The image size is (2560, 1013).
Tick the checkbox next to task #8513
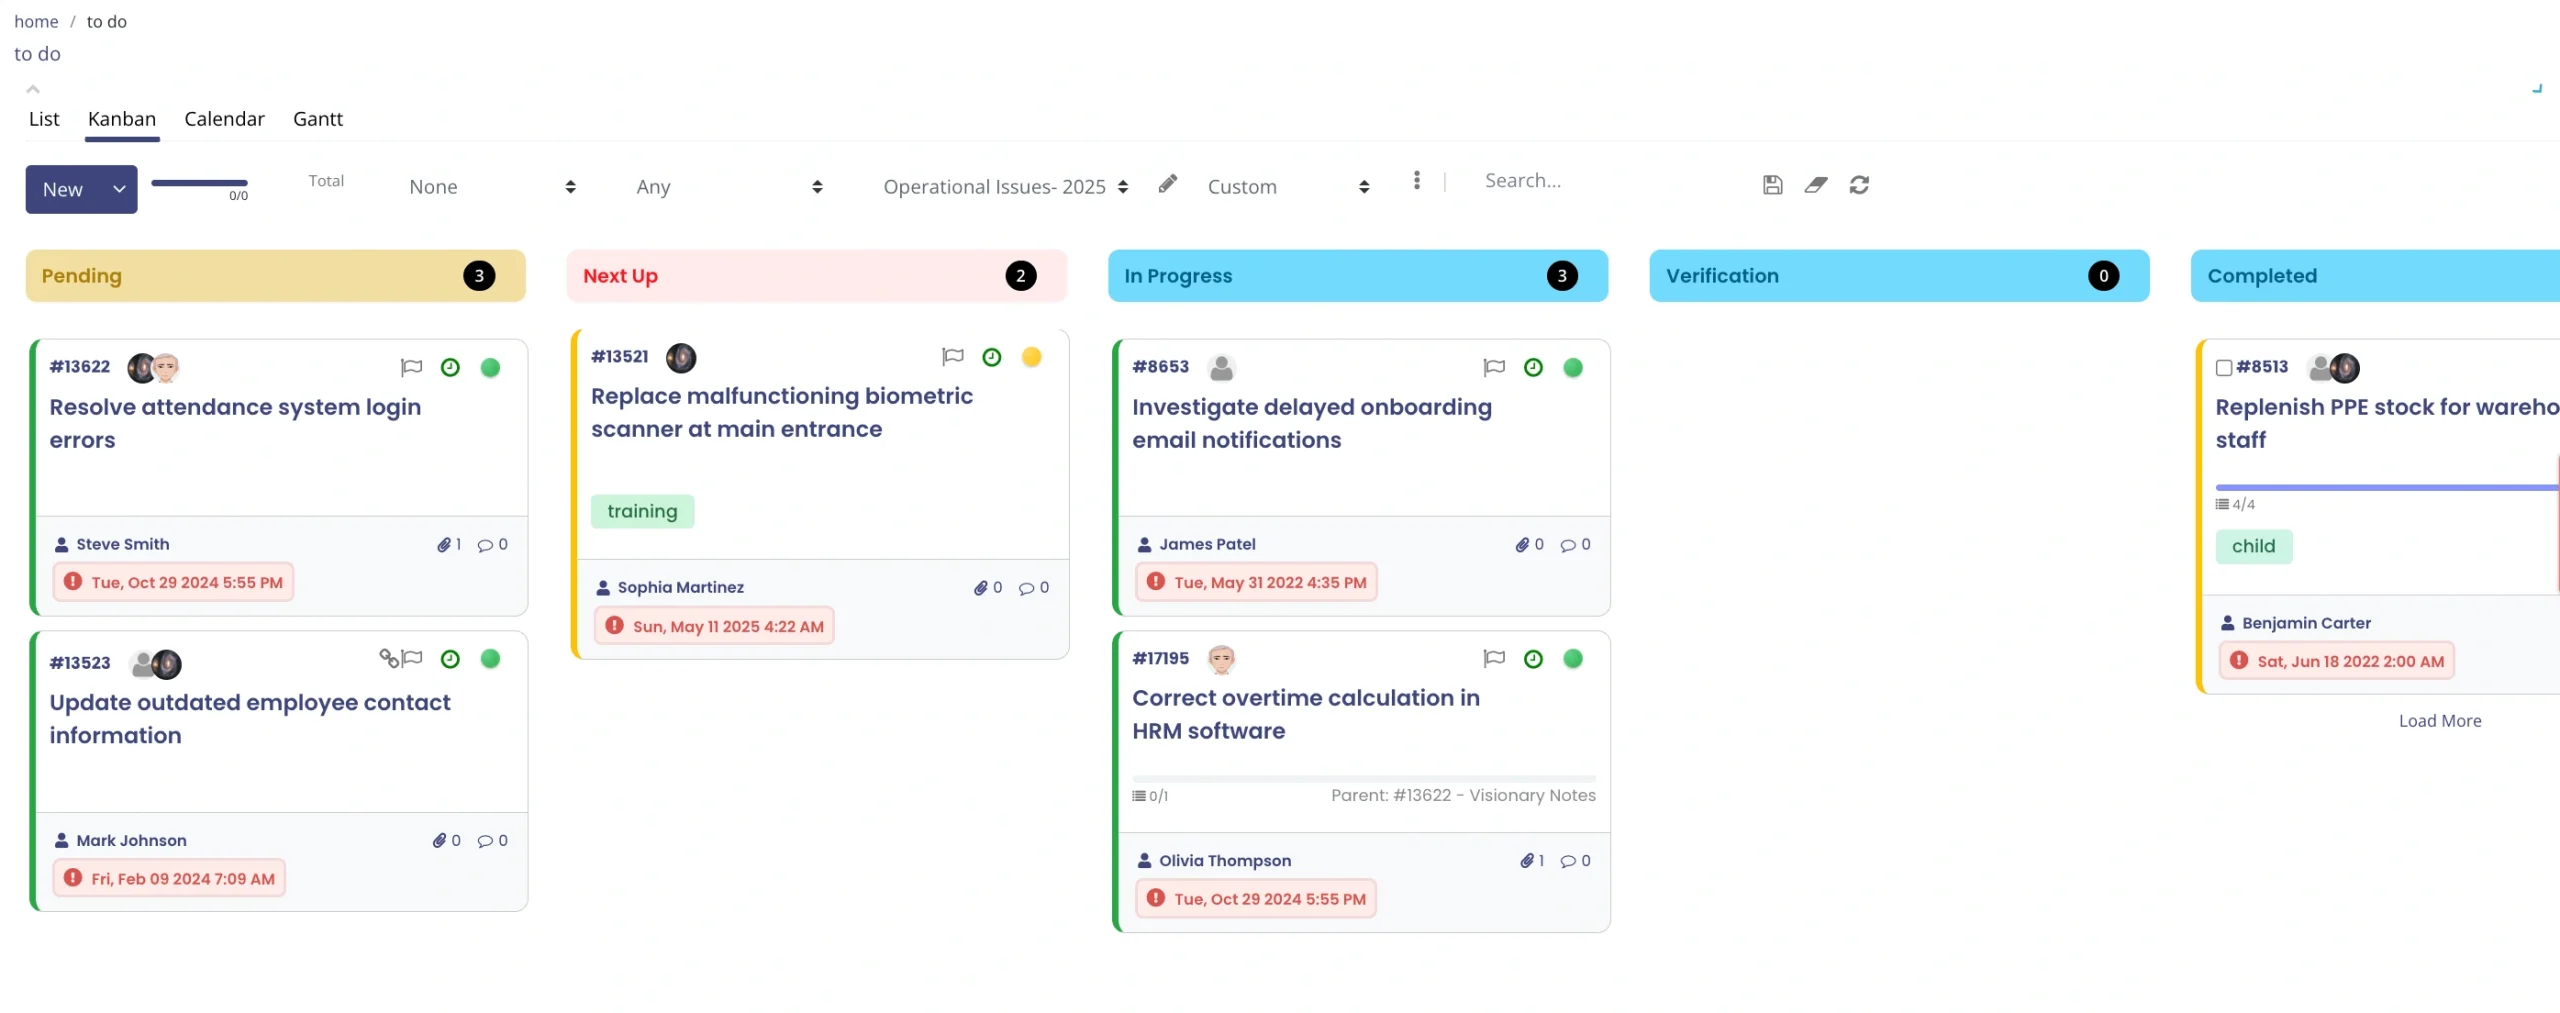pos(2223,368)
